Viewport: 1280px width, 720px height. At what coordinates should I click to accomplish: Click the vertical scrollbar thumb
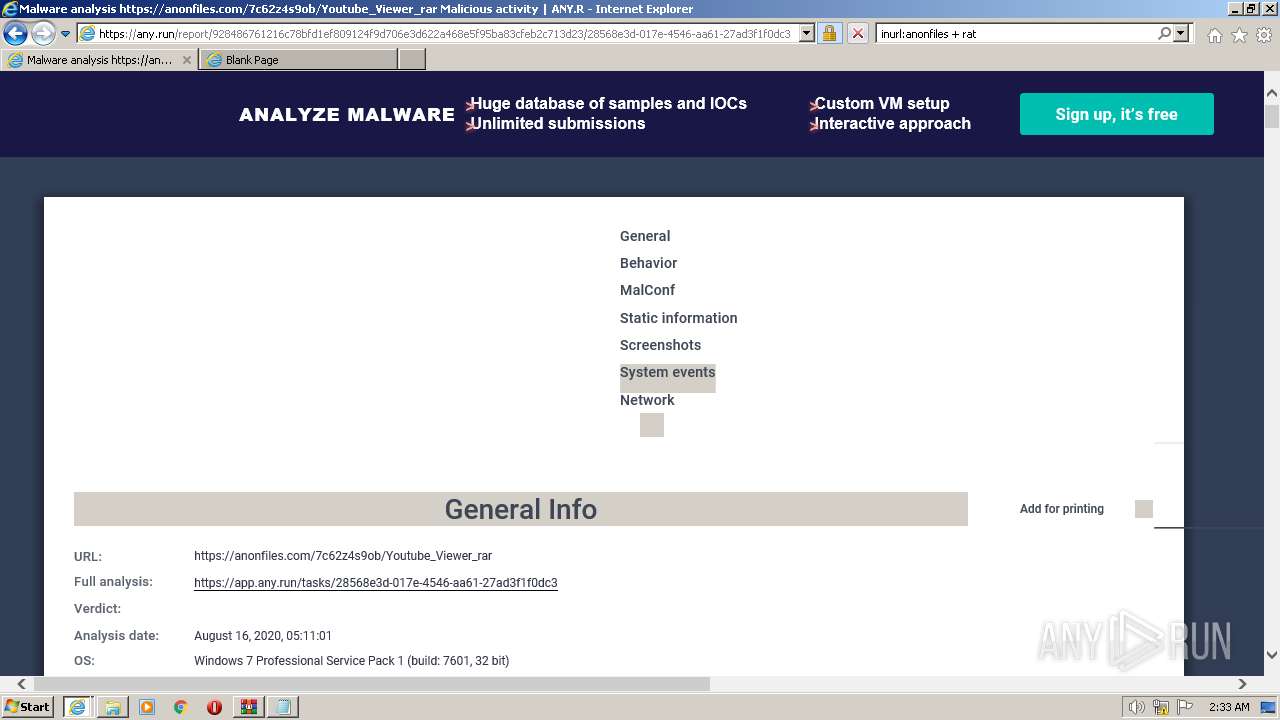[1272, 115]
